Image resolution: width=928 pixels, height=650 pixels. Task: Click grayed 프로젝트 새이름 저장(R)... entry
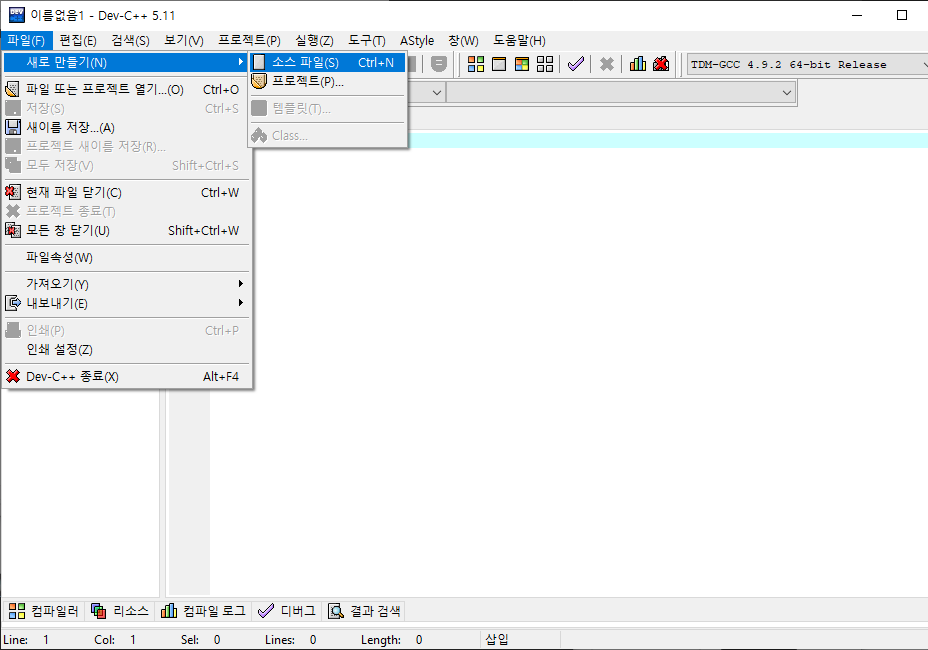[126, 146]
